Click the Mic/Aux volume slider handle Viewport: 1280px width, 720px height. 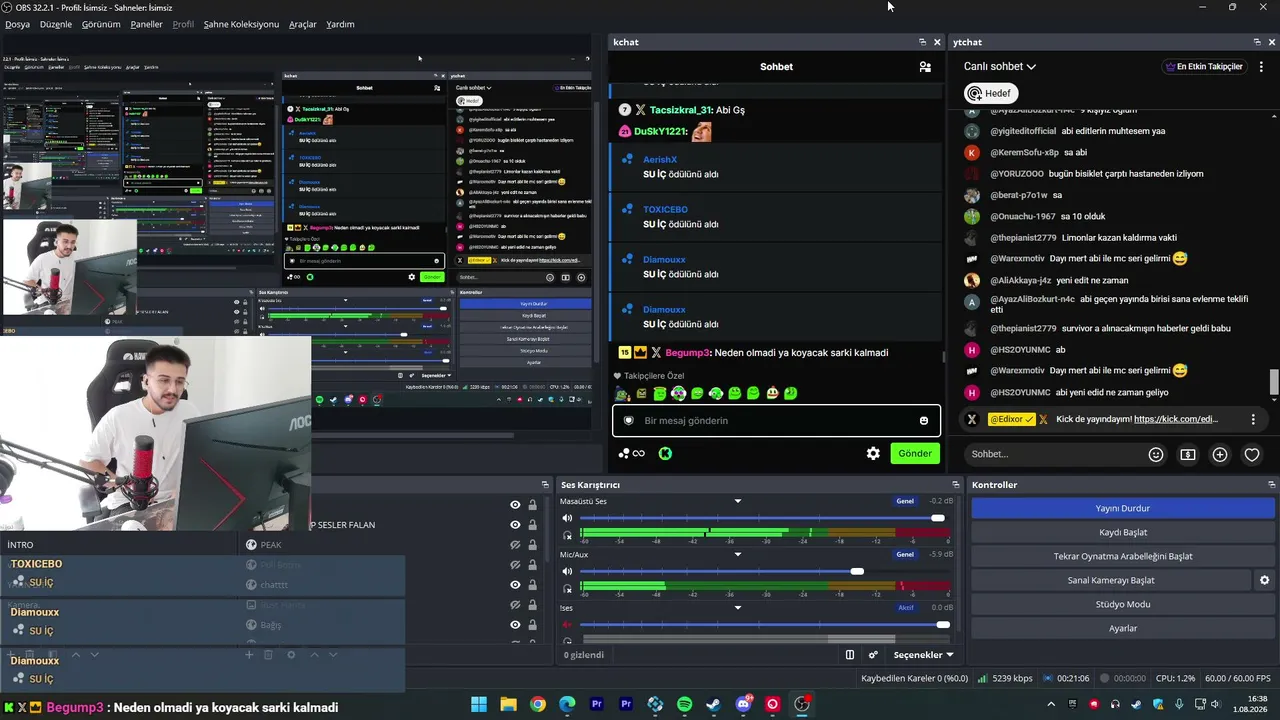[857, 571]
